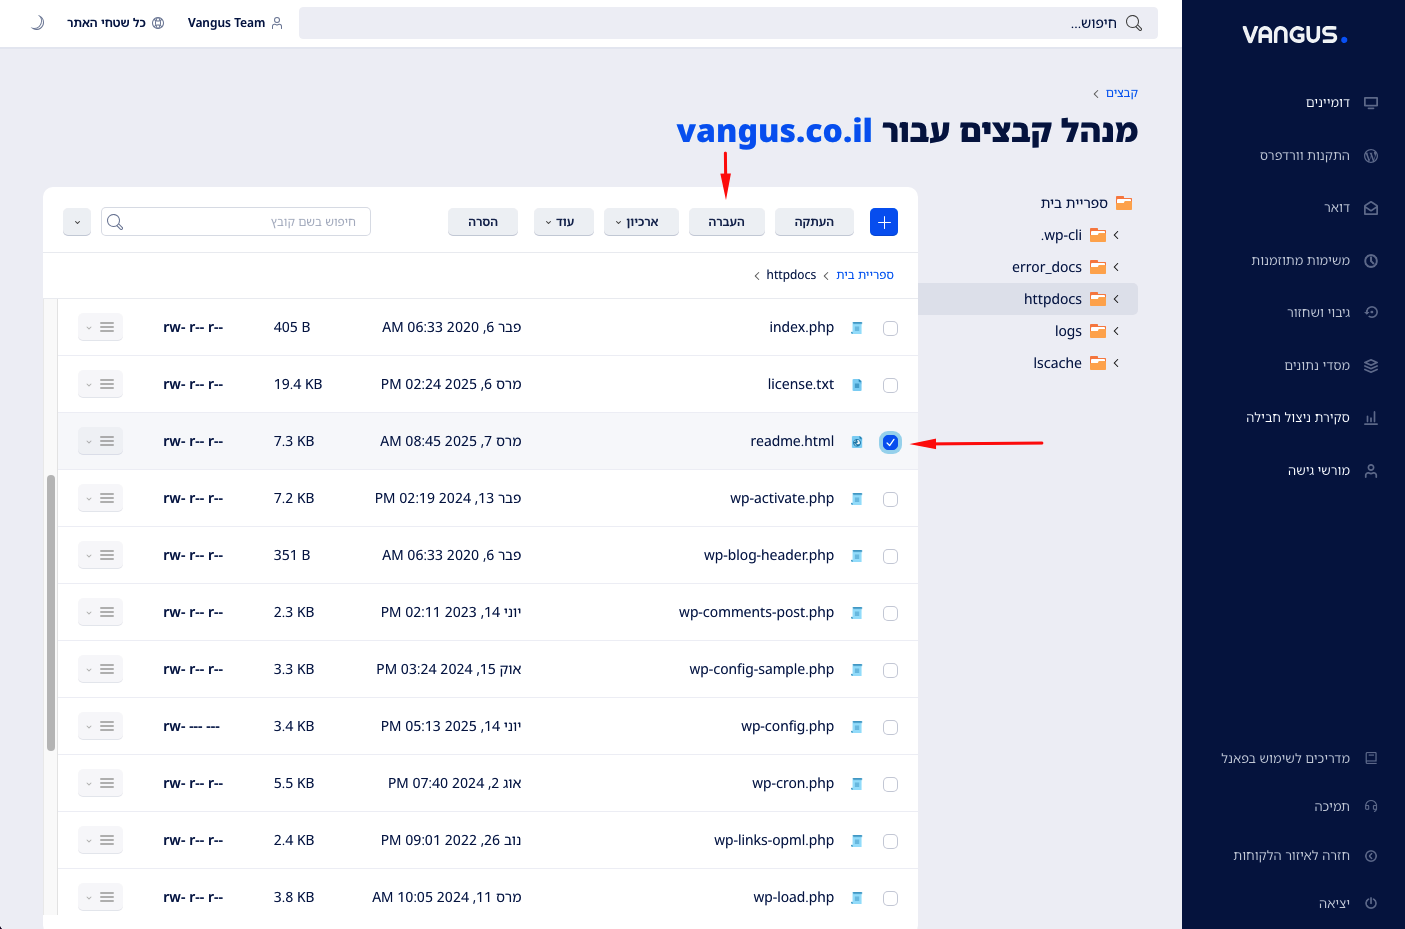
Task: Open מסדי נתונים sidebar item
Action: point(1317,366)
